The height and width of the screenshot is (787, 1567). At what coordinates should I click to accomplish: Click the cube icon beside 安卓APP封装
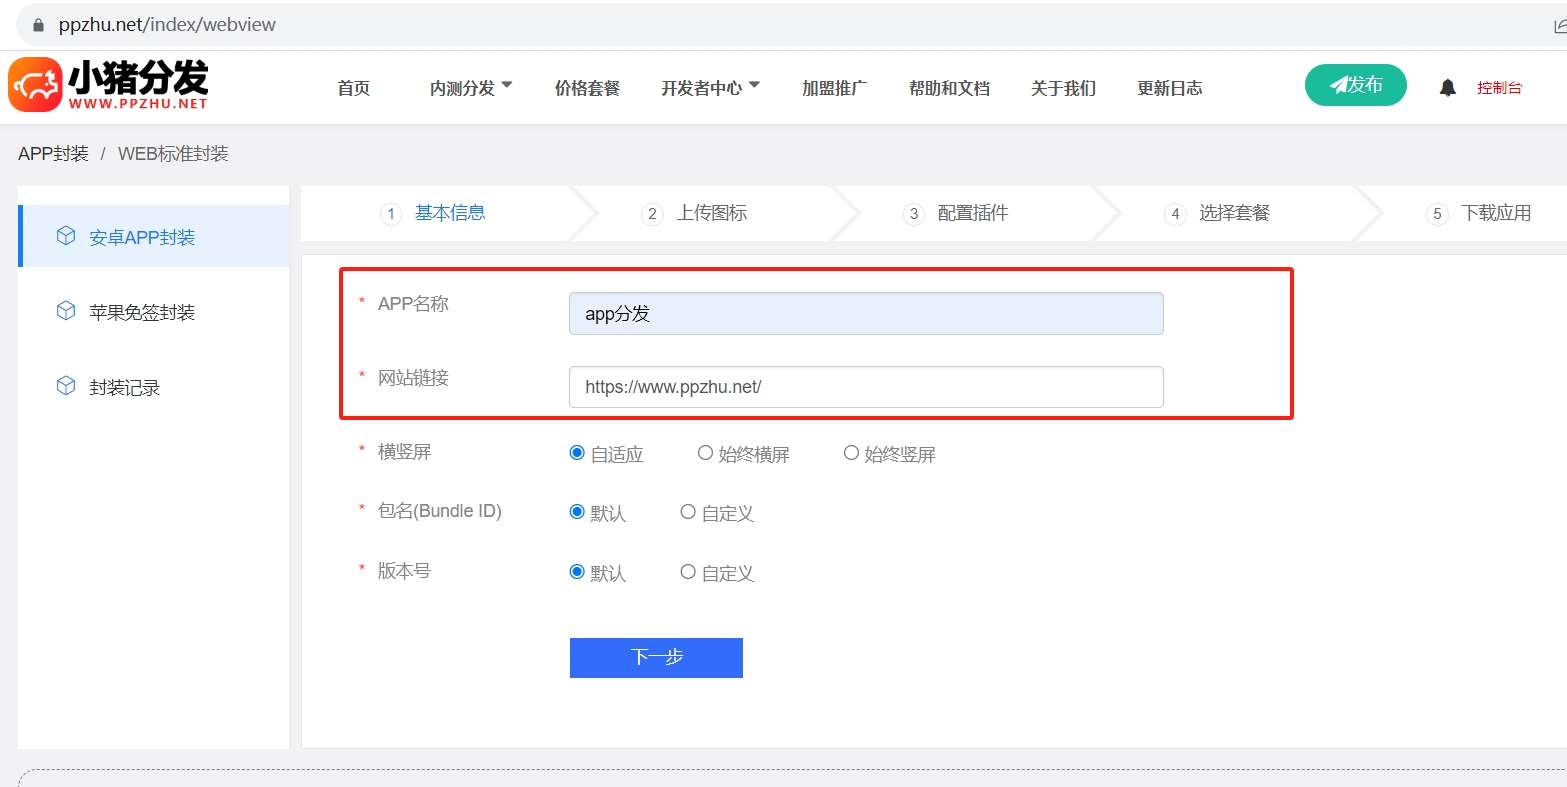(66, 236)
